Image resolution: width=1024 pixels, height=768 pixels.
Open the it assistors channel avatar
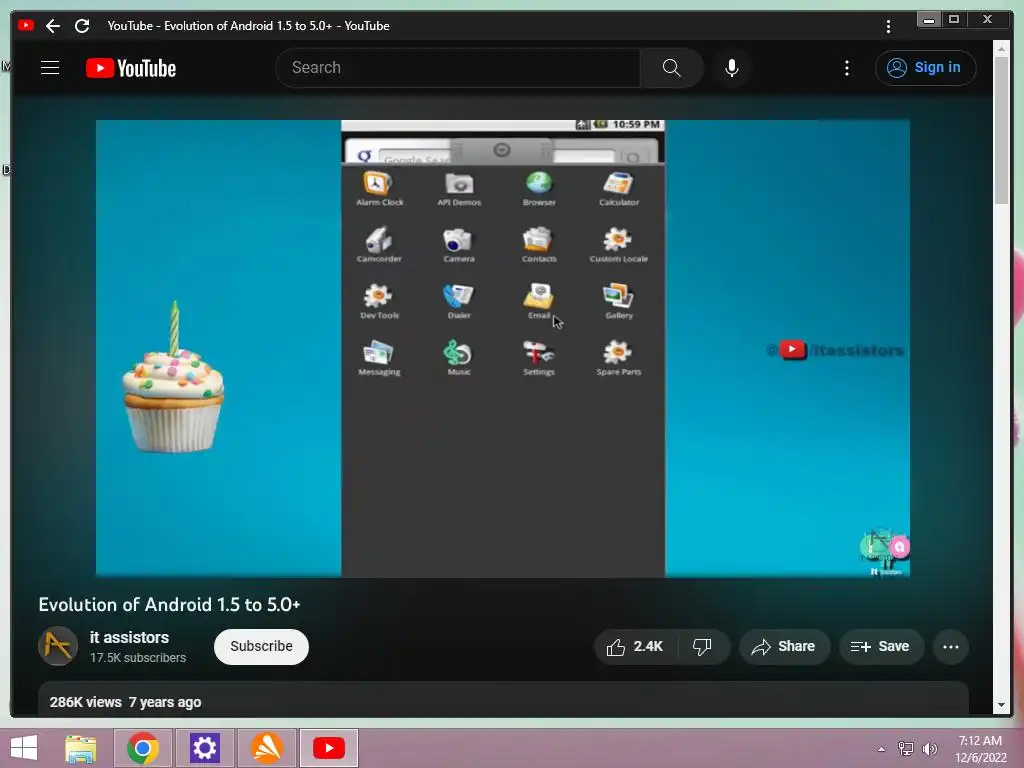point(58,646)
